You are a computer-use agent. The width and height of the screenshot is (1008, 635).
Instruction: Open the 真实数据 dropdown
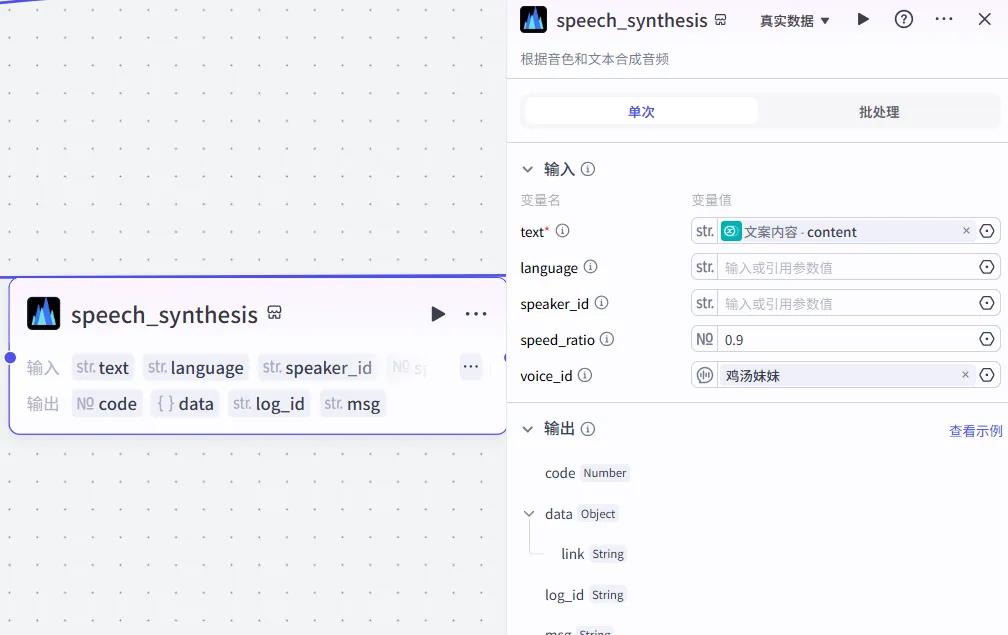[794, 19]
